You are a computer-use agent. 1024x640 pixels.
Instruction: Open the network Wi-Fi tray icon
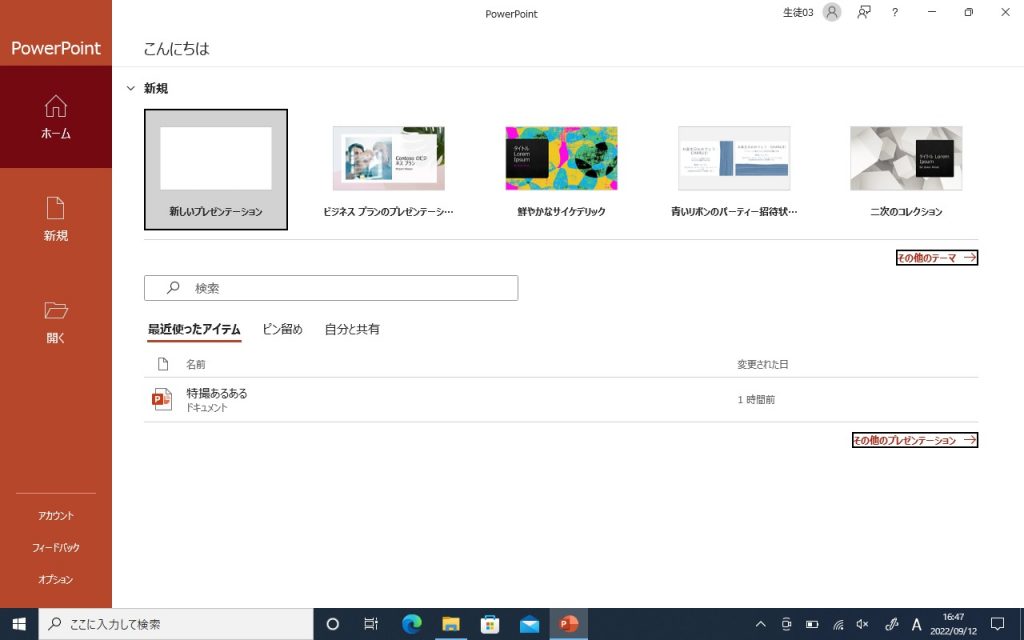click(x=838, y=624)
